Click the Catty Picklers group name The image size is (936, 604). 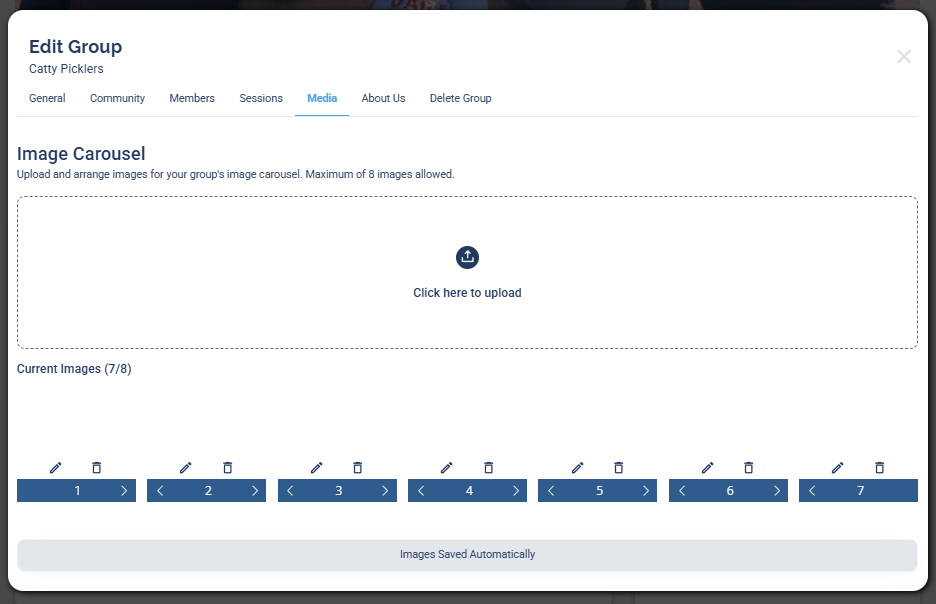(x=66, y=69)
